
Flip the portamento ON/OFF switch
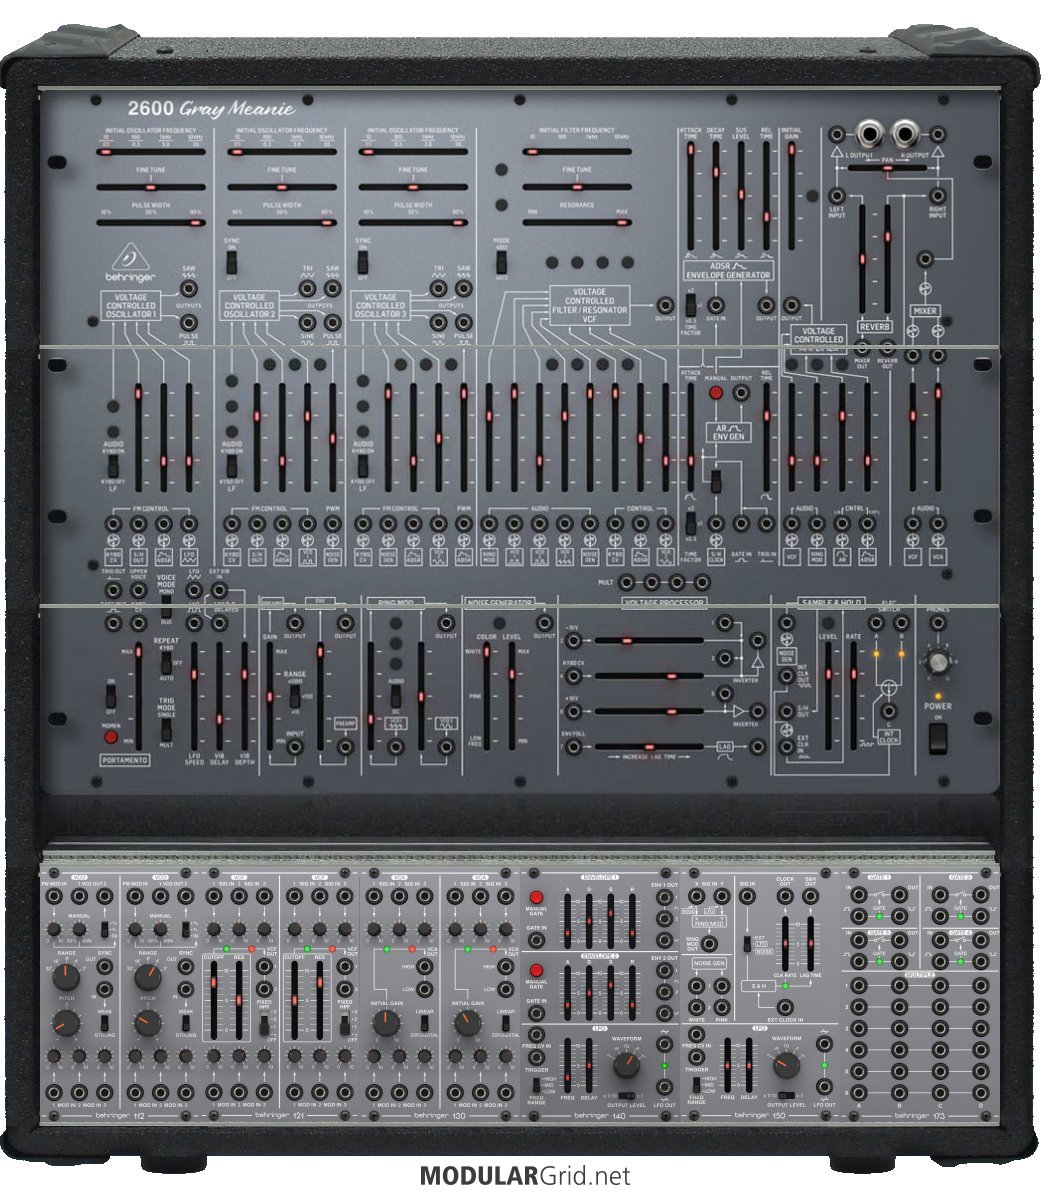[x=111, y=696]
